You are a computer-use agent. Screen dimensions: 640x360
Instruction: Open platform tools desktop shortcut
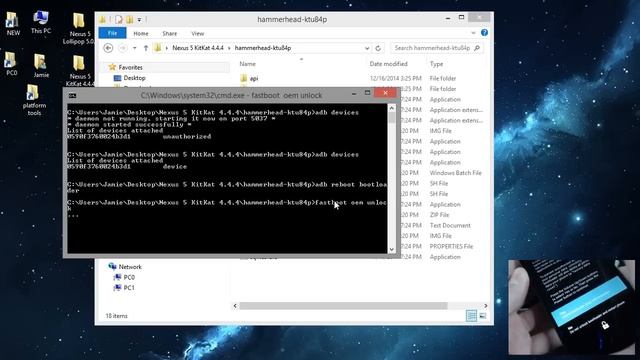(x=34, y=100)
